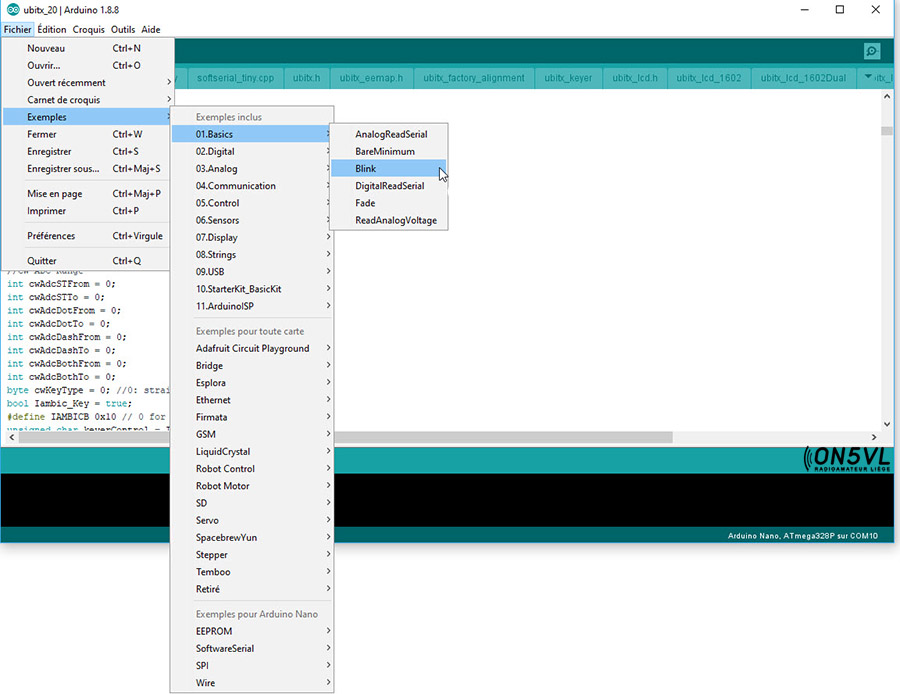
Task: Open Esplora library examples
Action: (x=251, y=383)
